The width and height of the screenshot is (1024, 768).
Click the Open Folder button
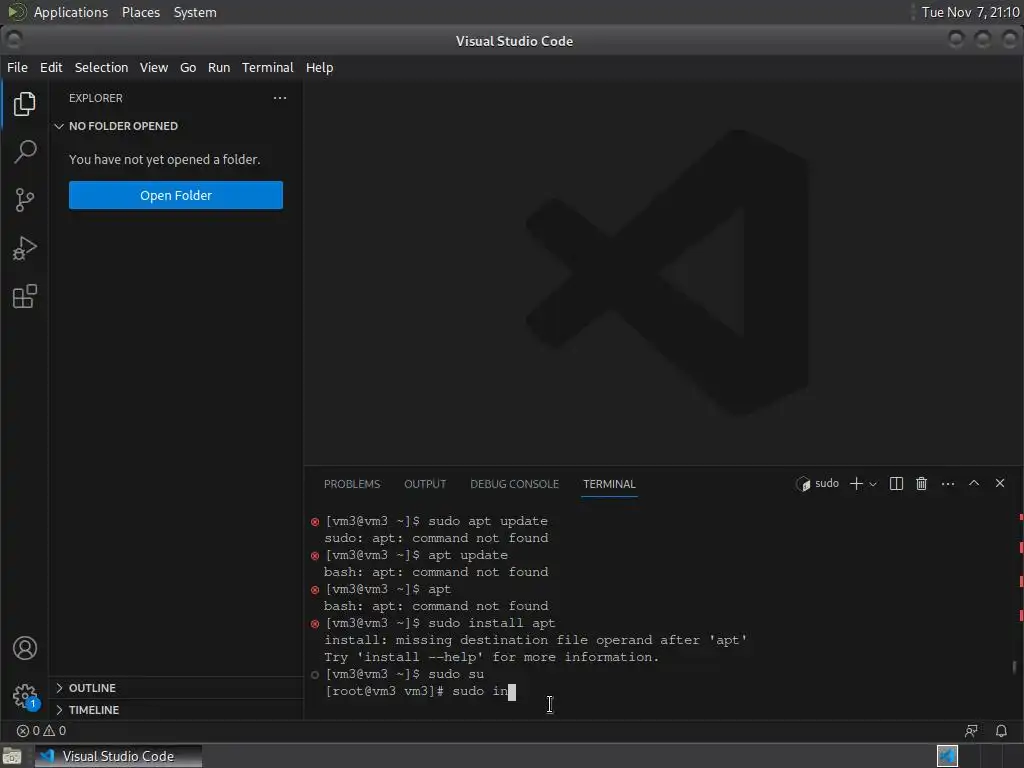pyautogui.click(x=176, y=195)
